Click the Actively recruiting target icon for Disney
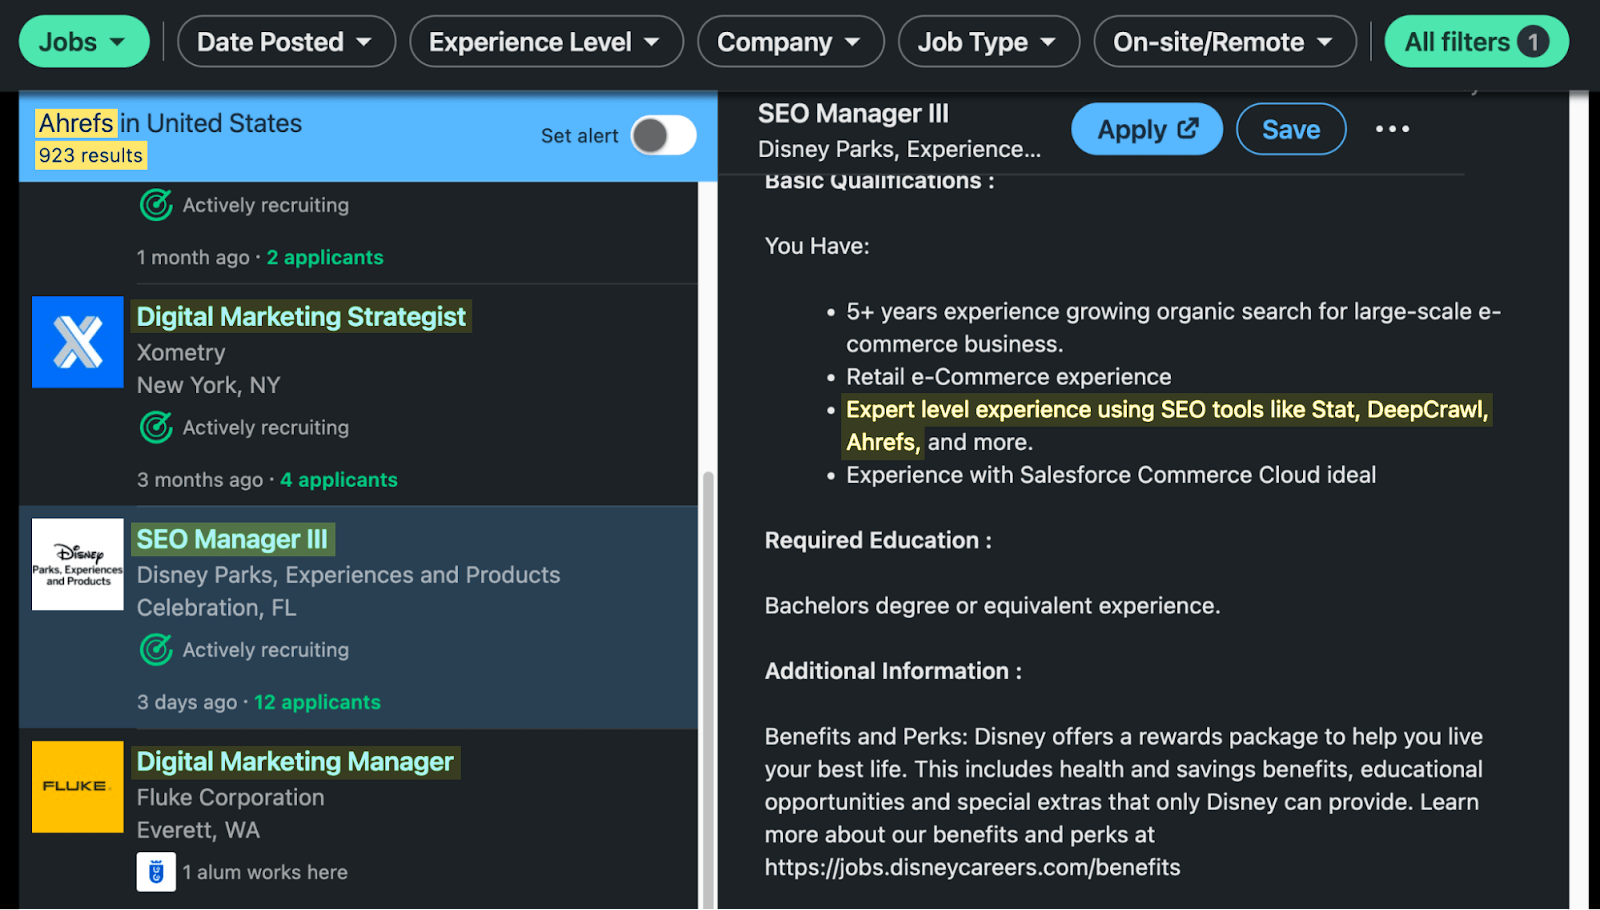Screen dimensions: 1600x910 (x=156, y=649)
